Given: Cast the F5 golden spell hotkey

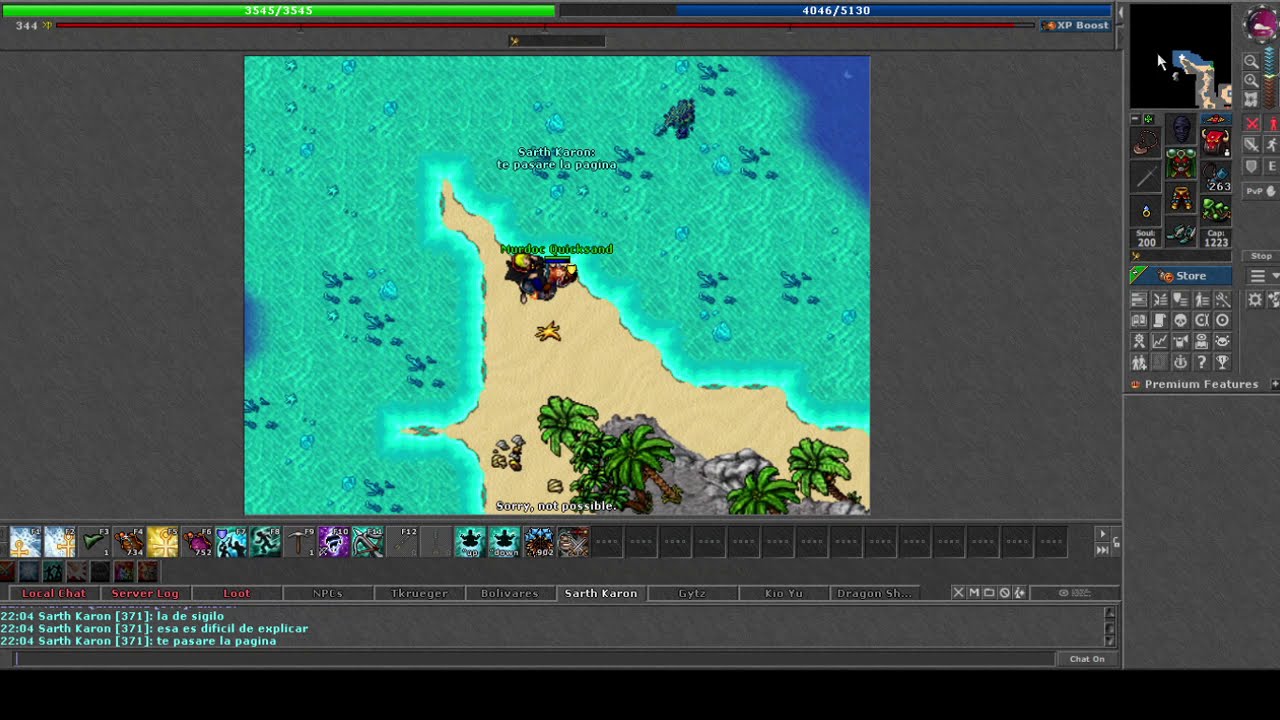Looking at the screenshot, I should click(162, 541).
